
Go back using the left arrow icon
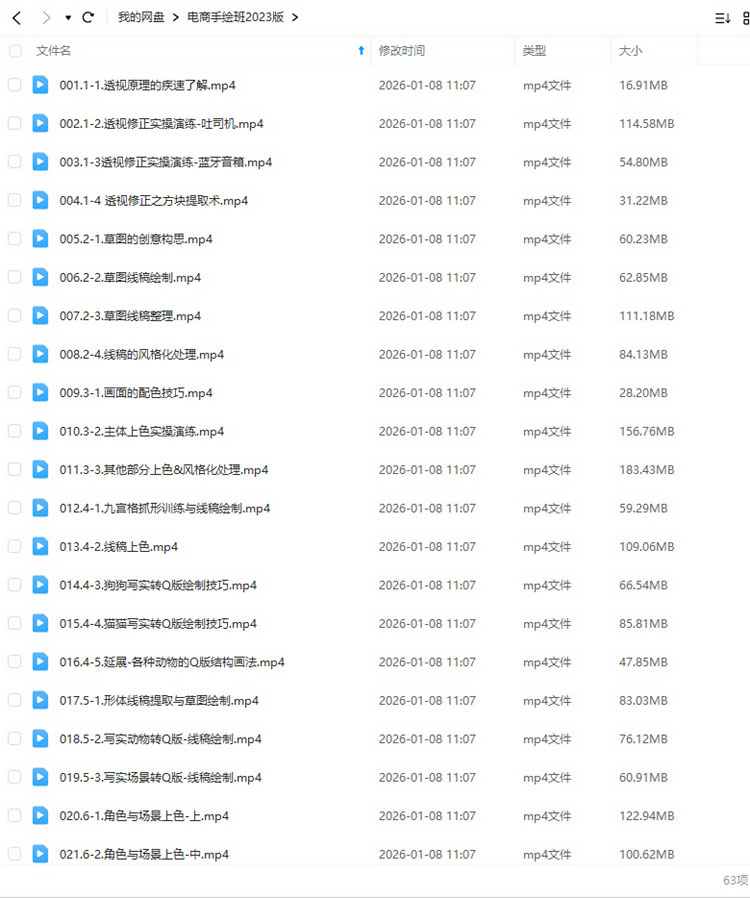tap(17, 18)
